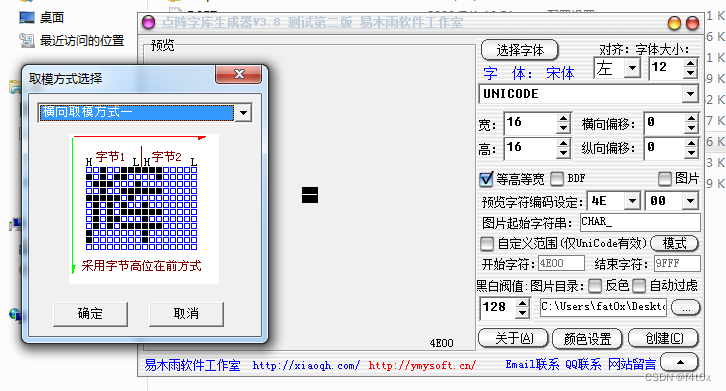Viewport: 726px width, 391px height.
Task: Enable the 自动过虑 checkbox
Action: [x=639, y=286]
